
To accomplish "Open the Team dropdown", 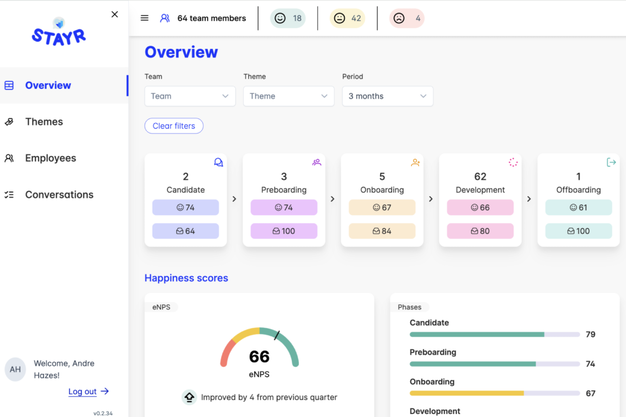I will (190, 96).
